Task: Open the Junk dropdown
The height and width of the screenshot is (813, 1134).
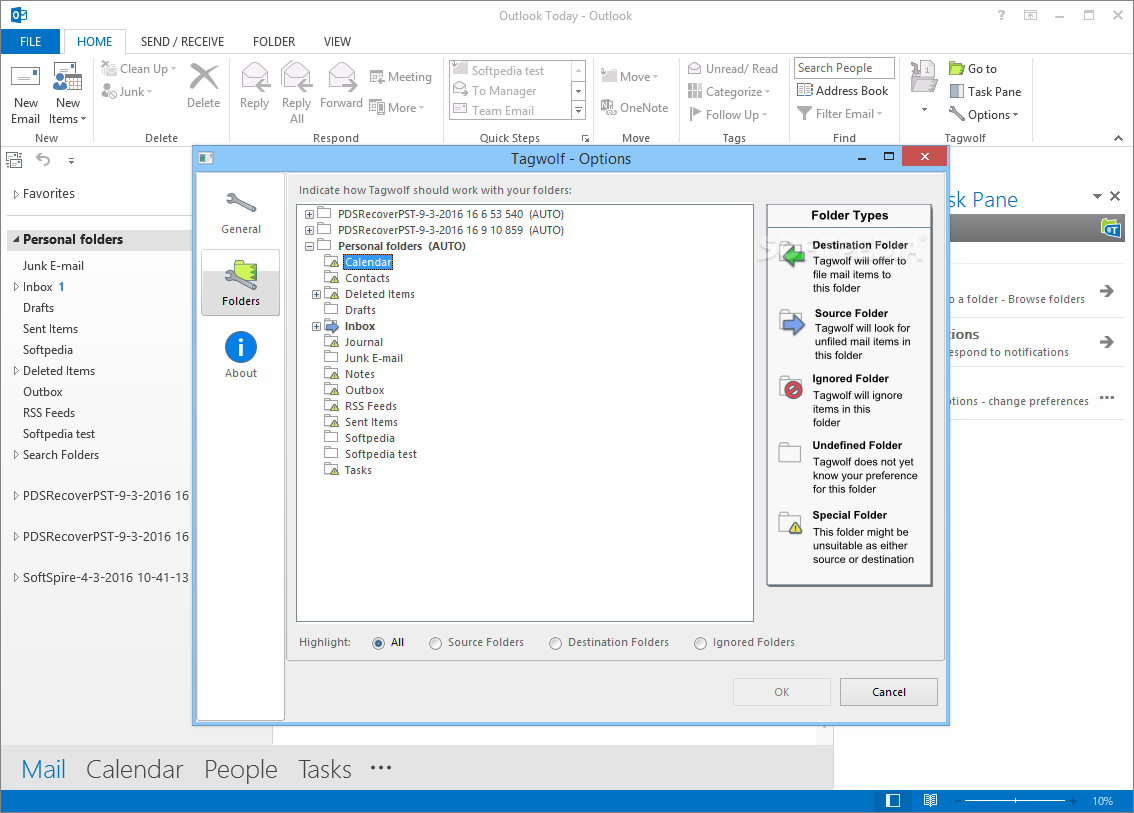Action: pyautogui.click(x=127, y=92)
